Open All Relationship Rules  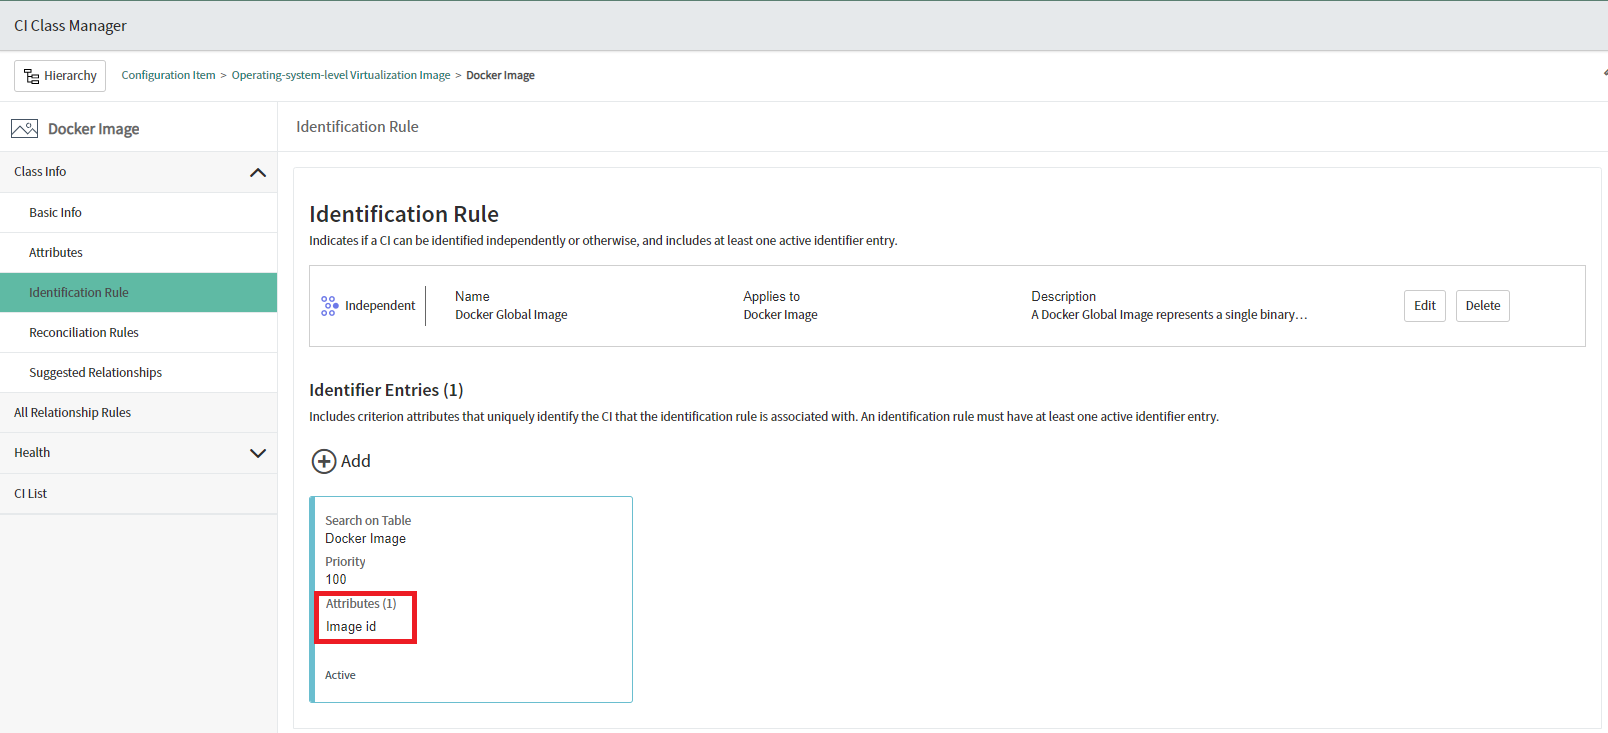pos(72,413)
